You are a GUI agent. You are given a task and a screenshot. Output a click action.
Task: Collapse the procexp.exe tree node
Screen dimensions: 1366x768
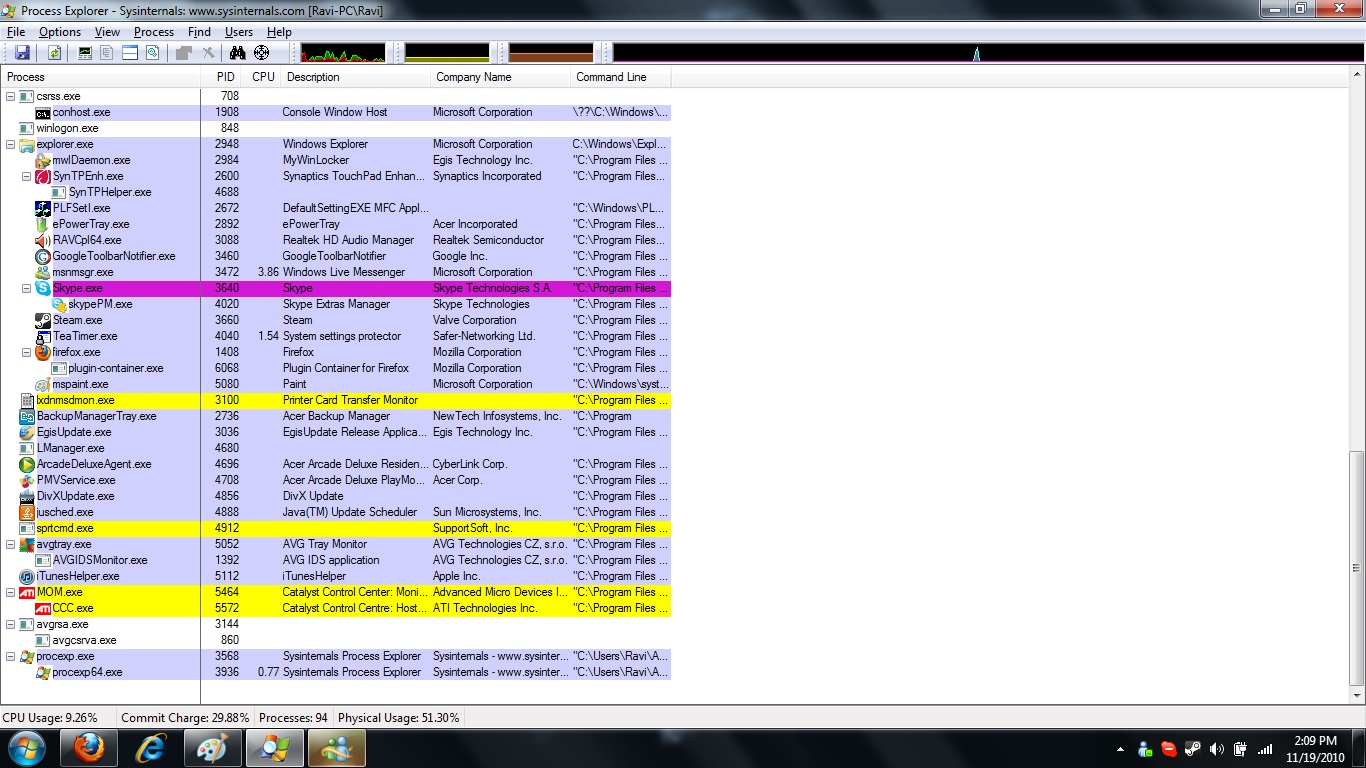(11, 656)
